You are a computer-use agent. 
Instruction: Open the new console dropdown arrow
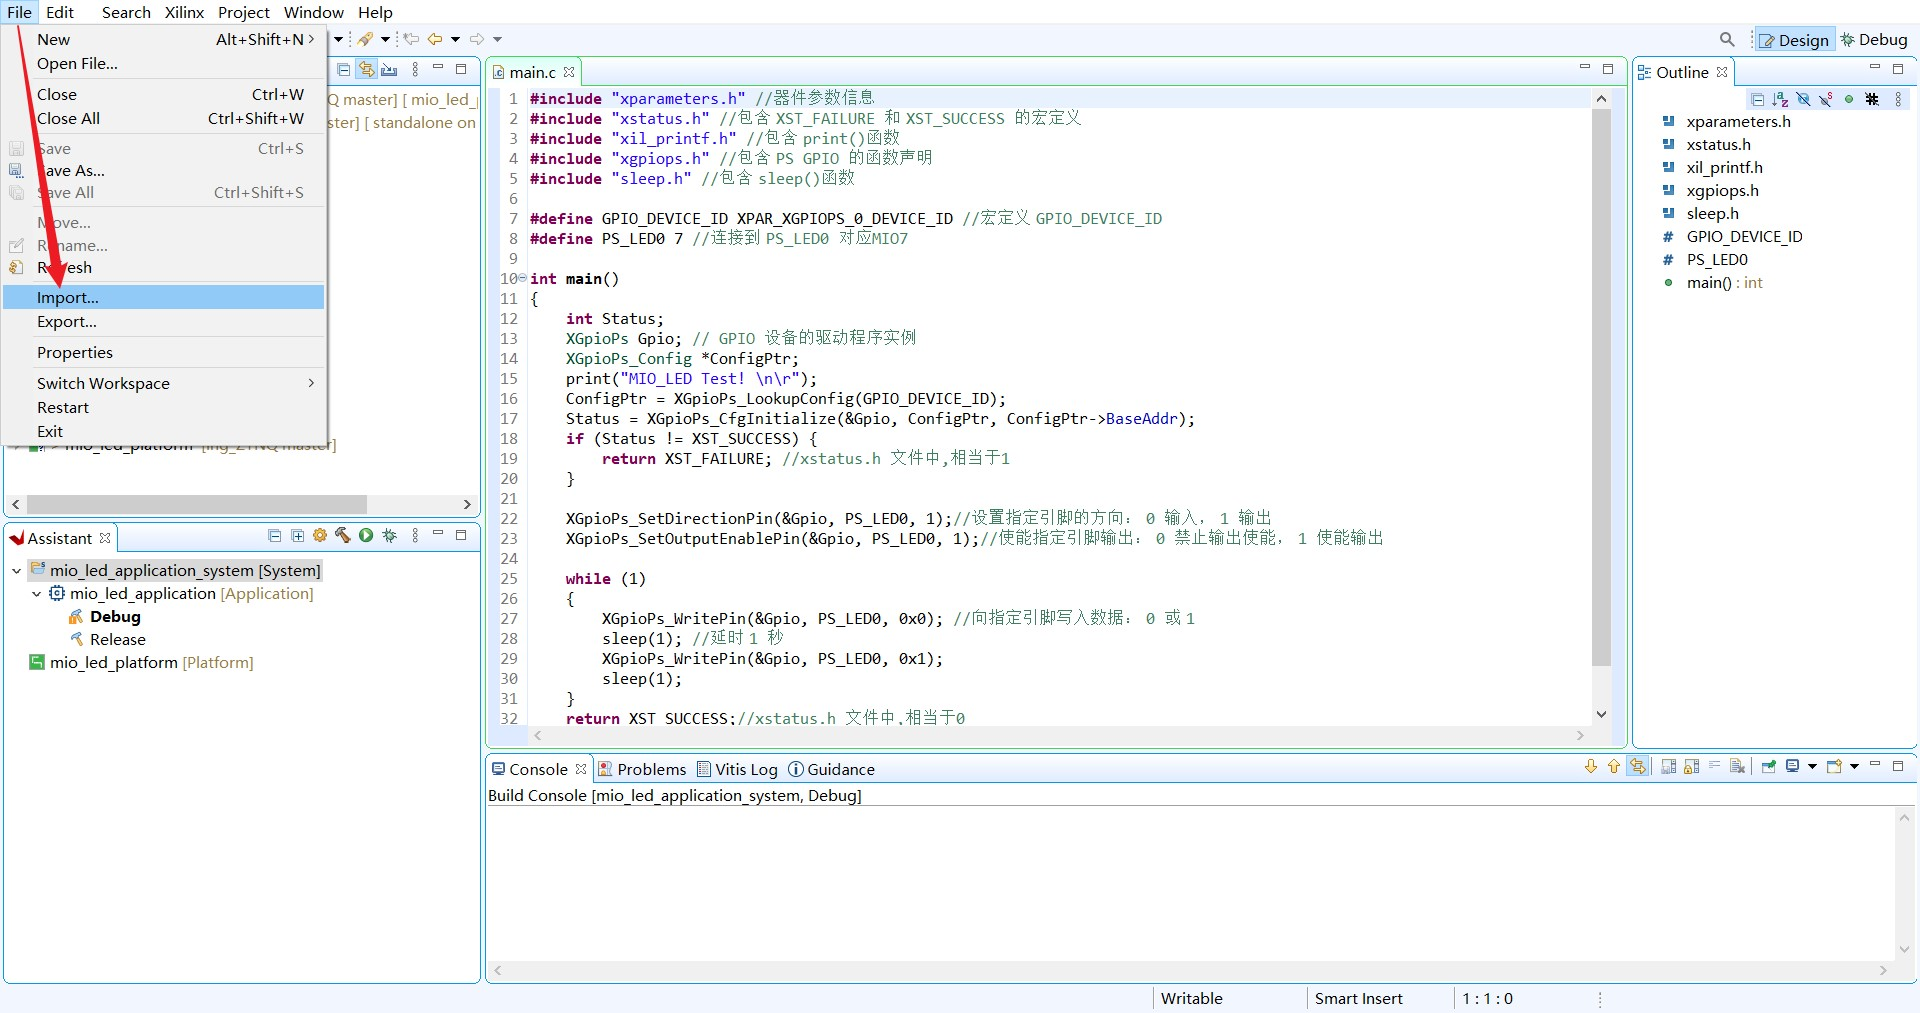click(x=1854, y=767)
